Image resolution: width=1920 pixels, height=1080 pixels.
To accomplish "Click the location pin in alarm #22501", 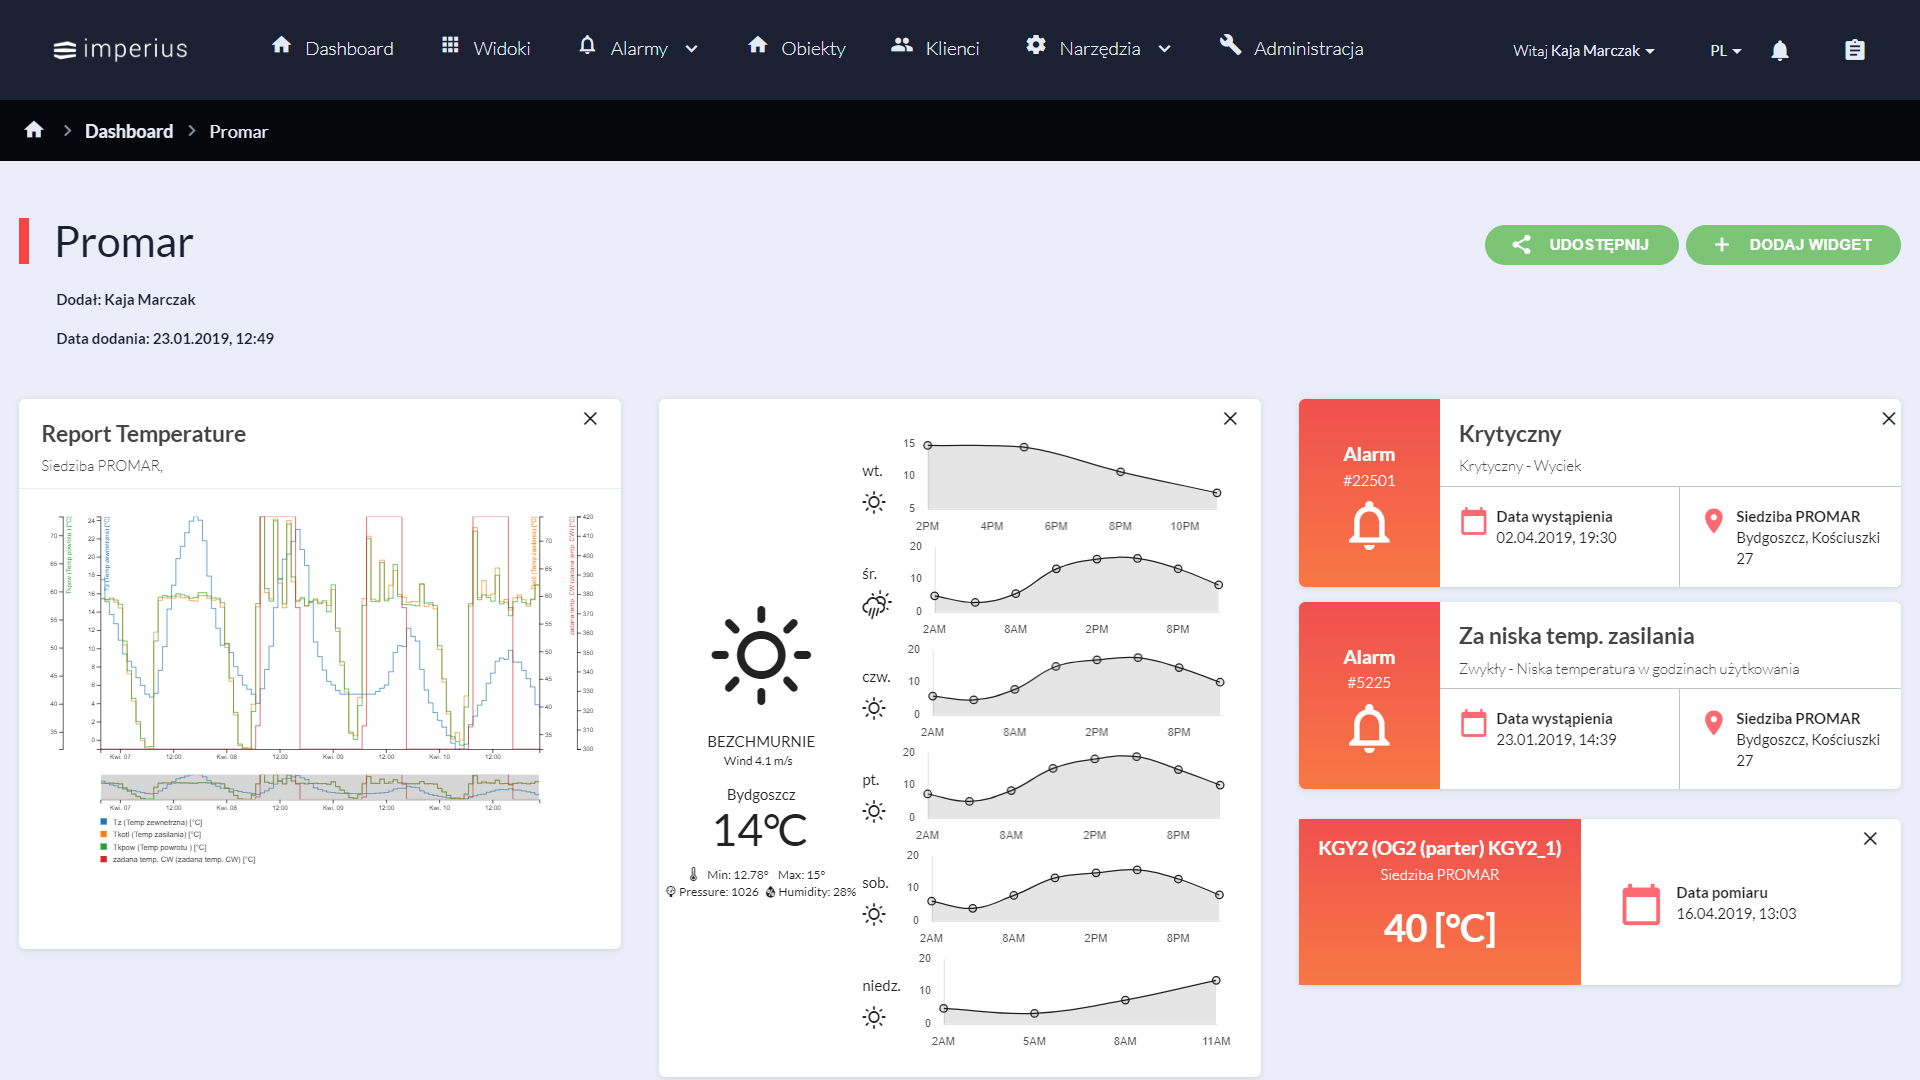I will [x=1713, y=521].
